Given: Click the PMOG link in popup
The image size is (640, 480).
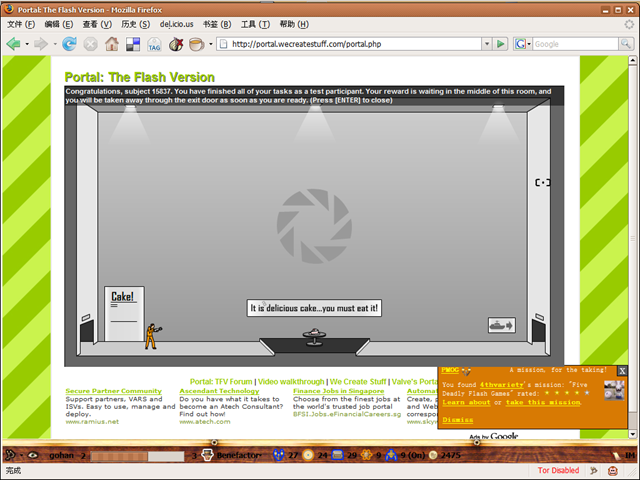Looking at the screenshot, I should click(450, 370).
